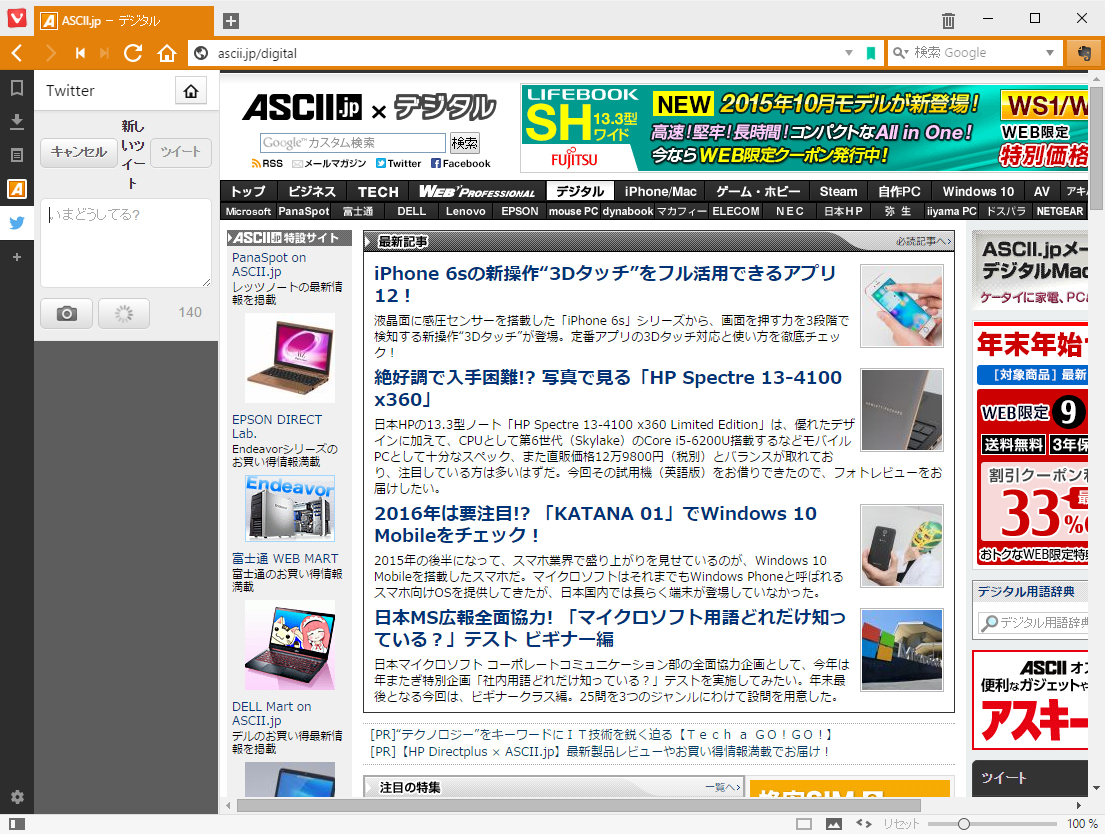Open the iPhone 6s article thumbnail
This screenshot has height=834, width=1105.
tap(901, 305)
